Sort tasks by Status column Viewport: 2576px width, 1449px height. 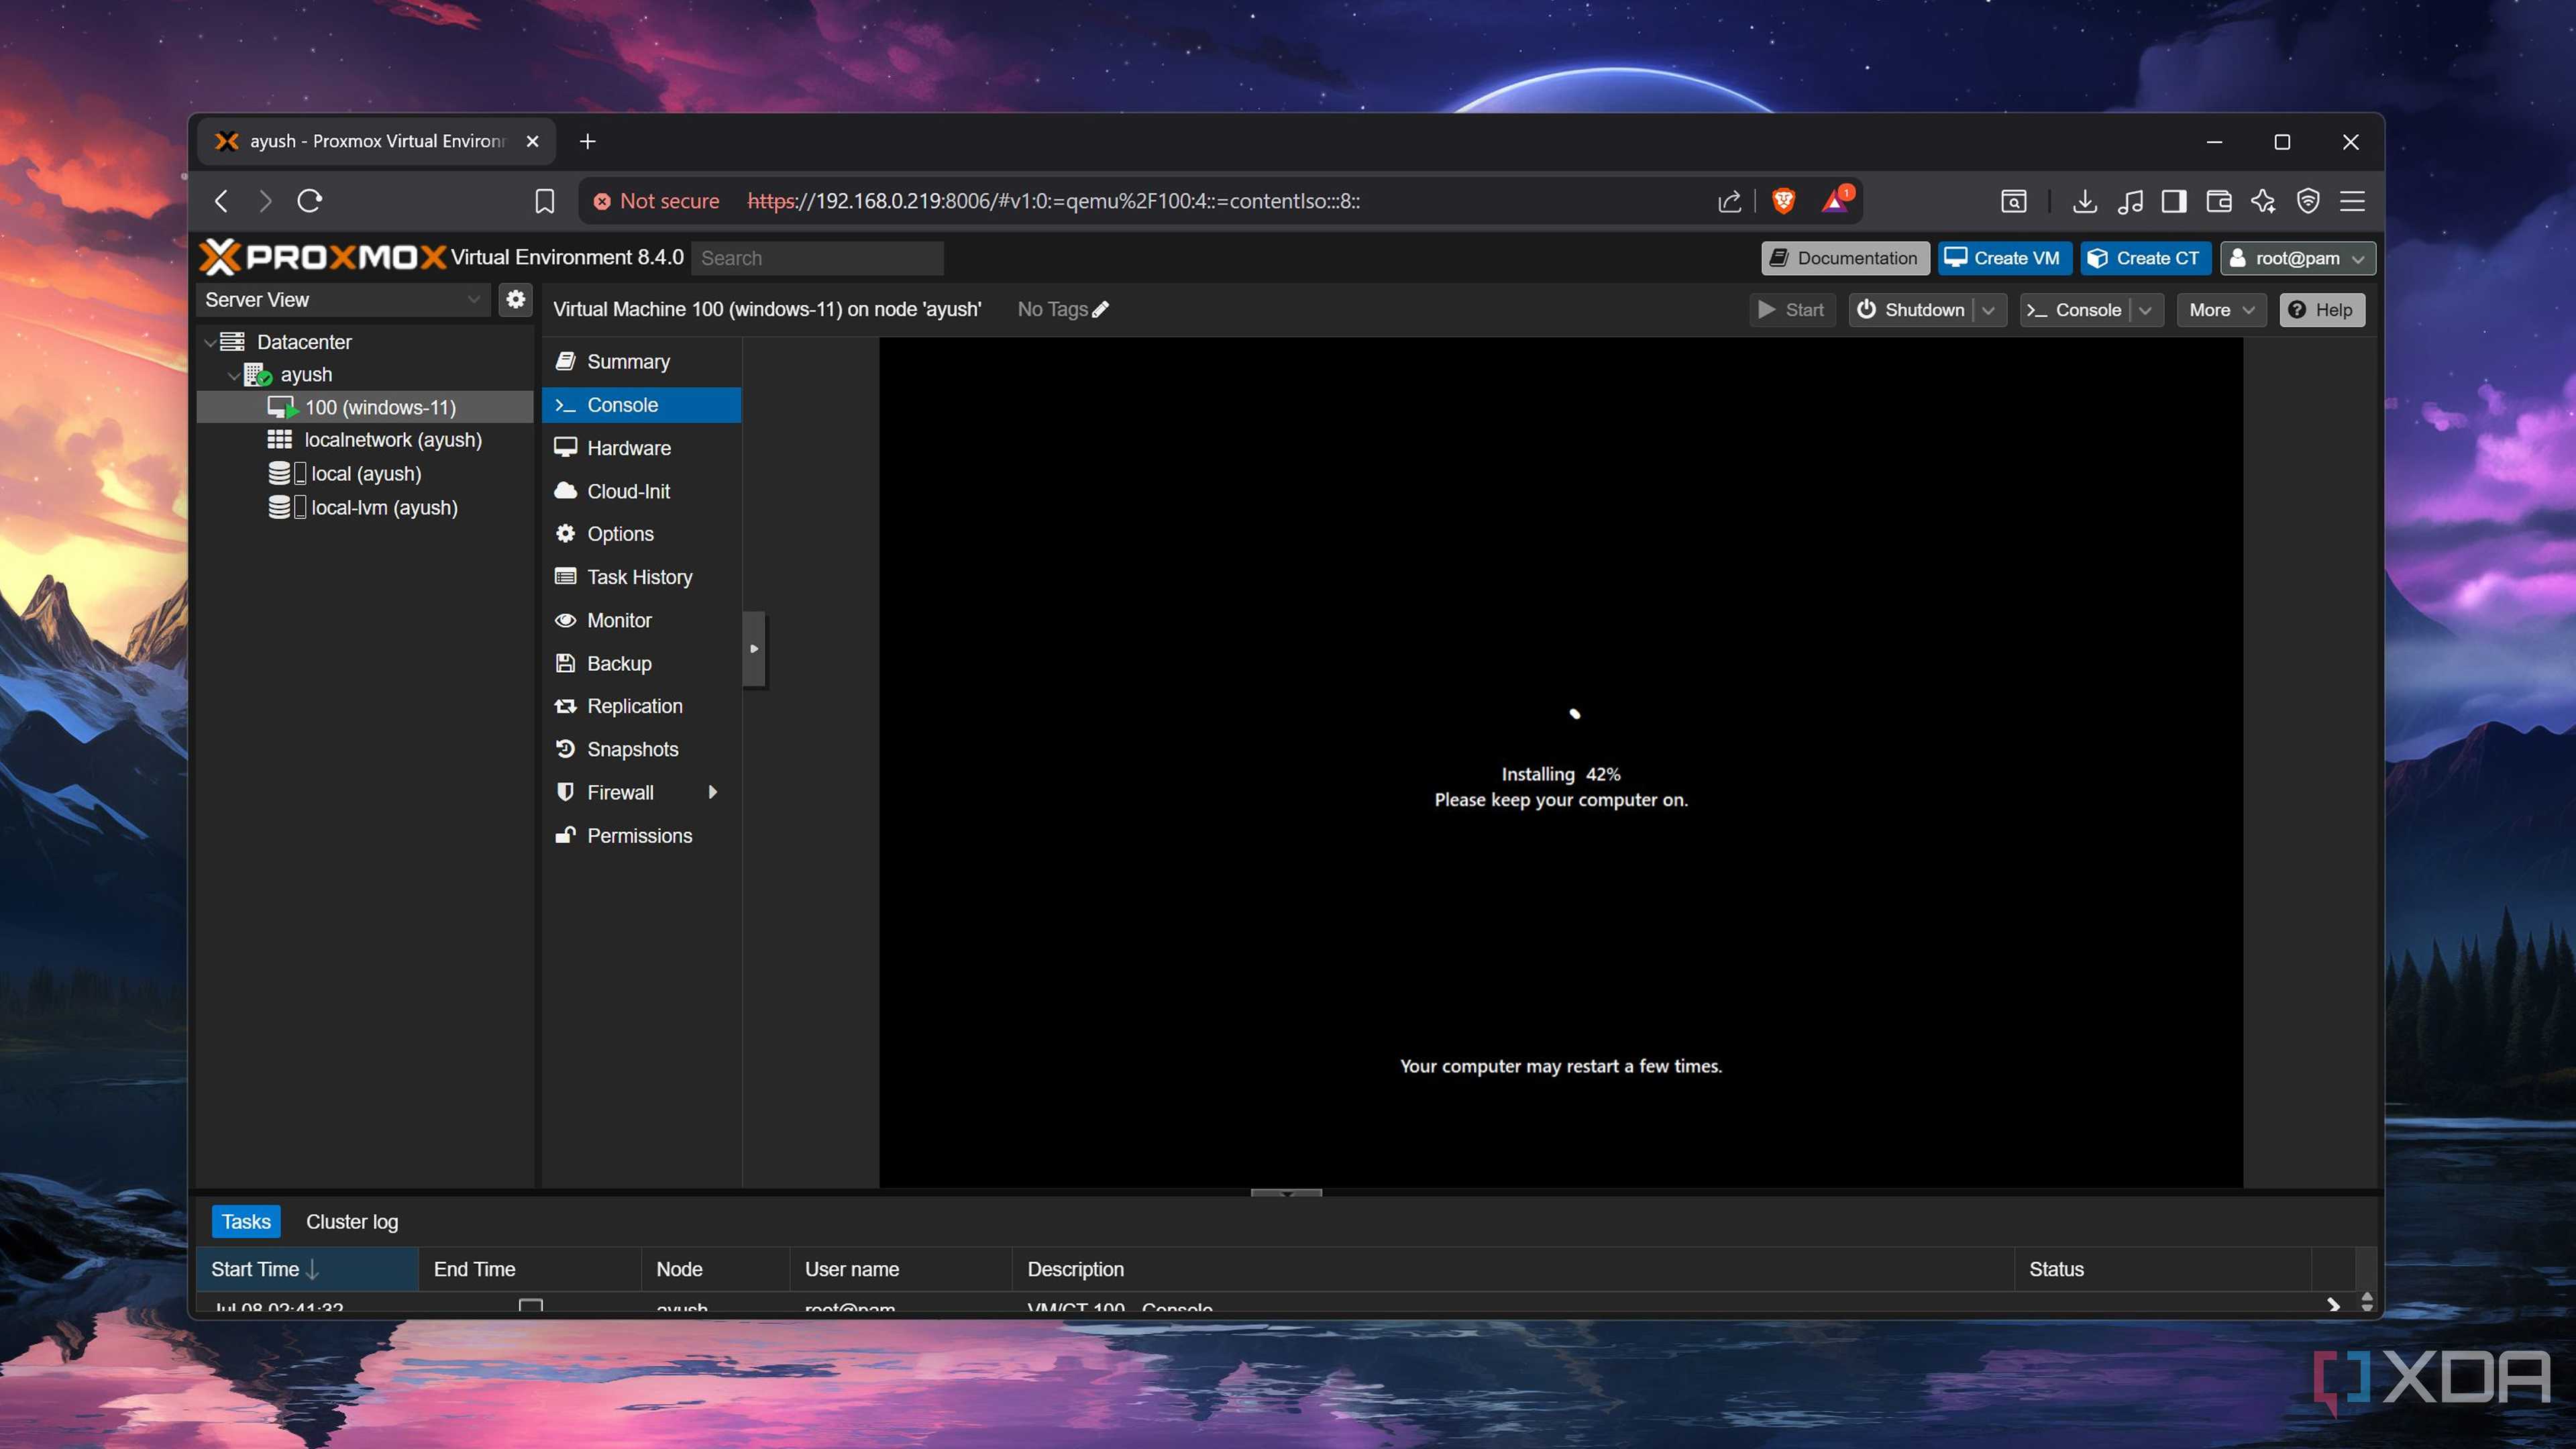point(2162,1269)
